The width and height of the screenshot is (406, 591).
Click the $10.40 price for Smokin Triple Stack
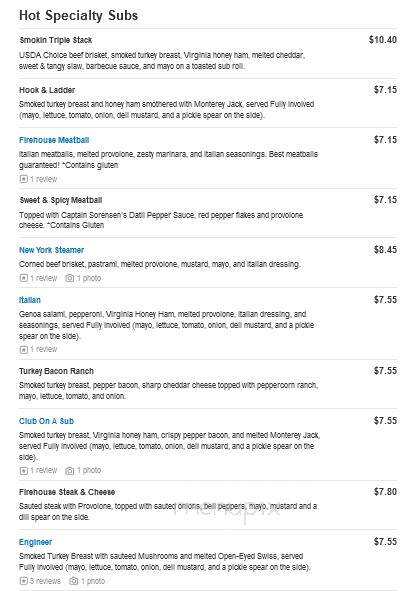[383, 40]
